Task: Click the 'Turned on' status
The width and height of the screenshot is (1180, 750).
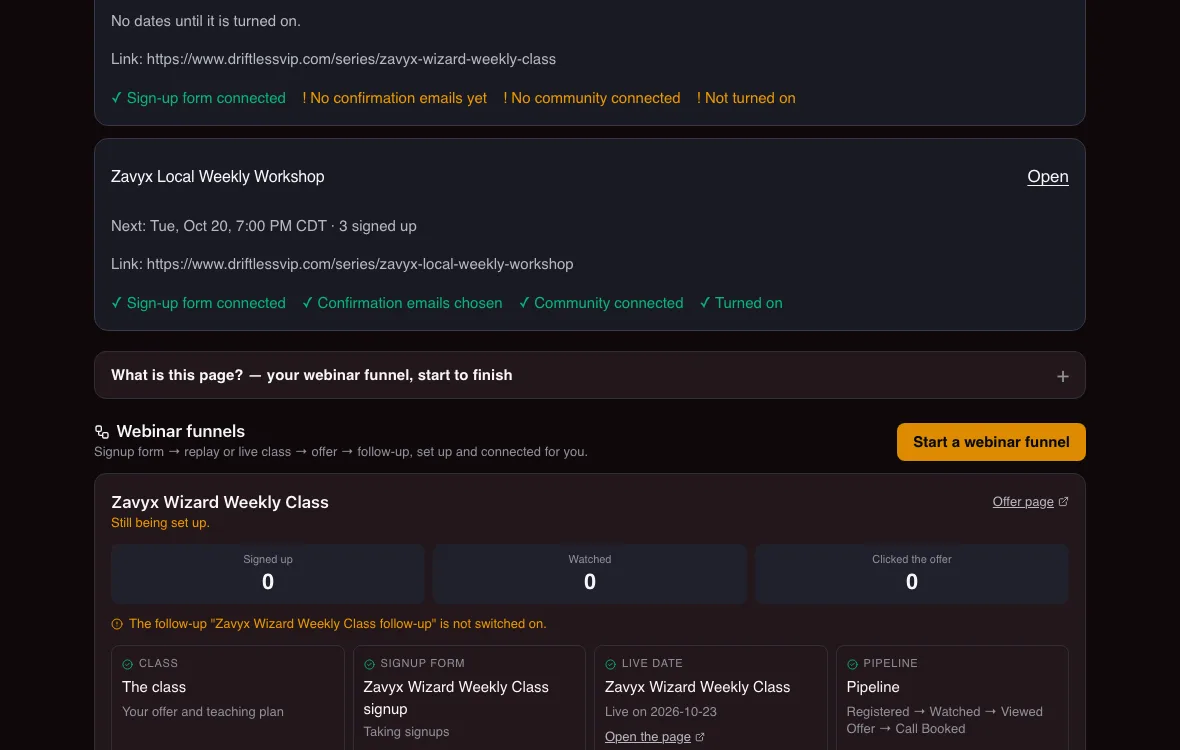Action: pyautogui.click(x=741, y=303)
